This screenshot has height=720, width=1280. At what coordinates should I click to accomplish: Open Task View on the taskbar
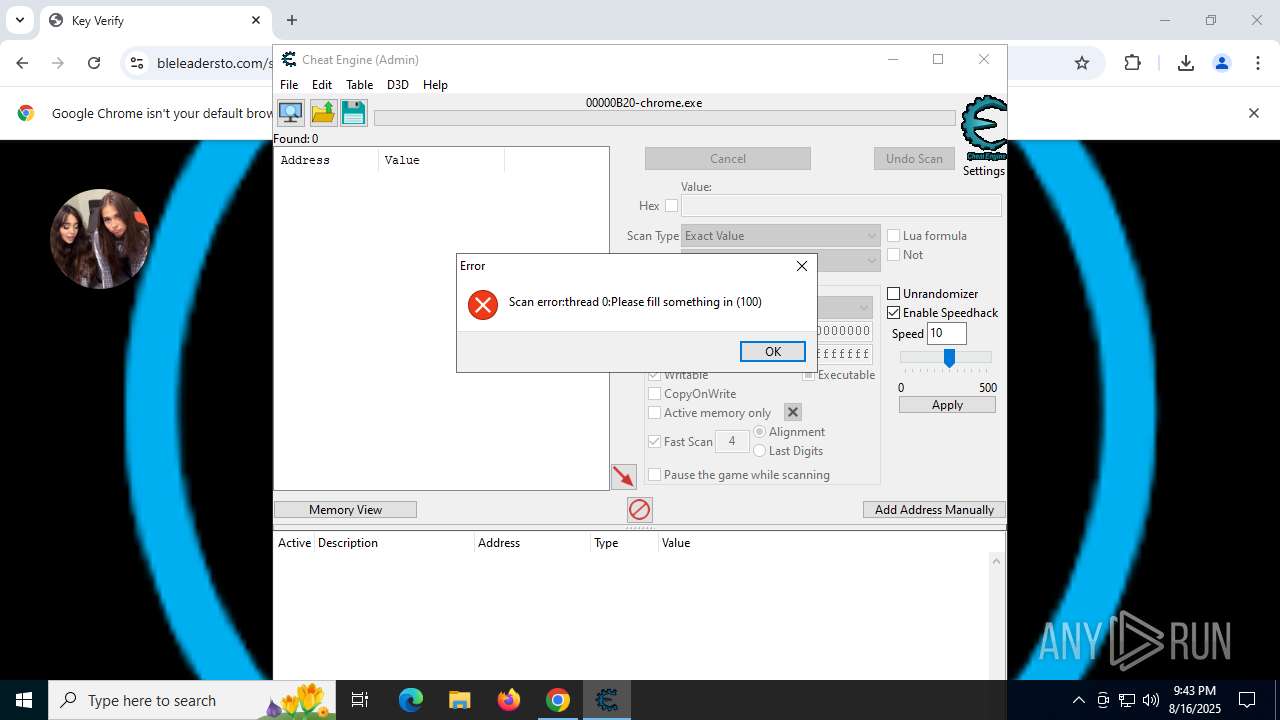coord(360,700)
